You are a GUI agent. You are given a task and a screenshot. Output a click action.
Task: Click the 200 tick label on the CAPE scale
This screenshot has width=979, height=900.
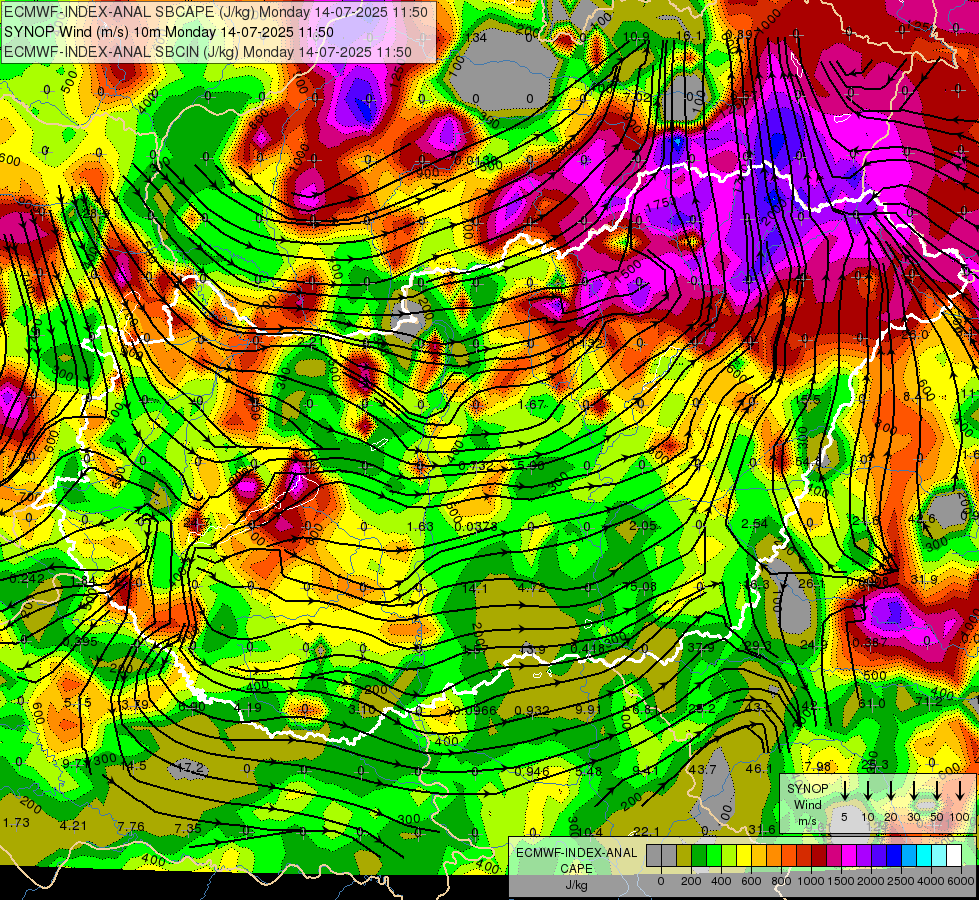pos(691,881)
